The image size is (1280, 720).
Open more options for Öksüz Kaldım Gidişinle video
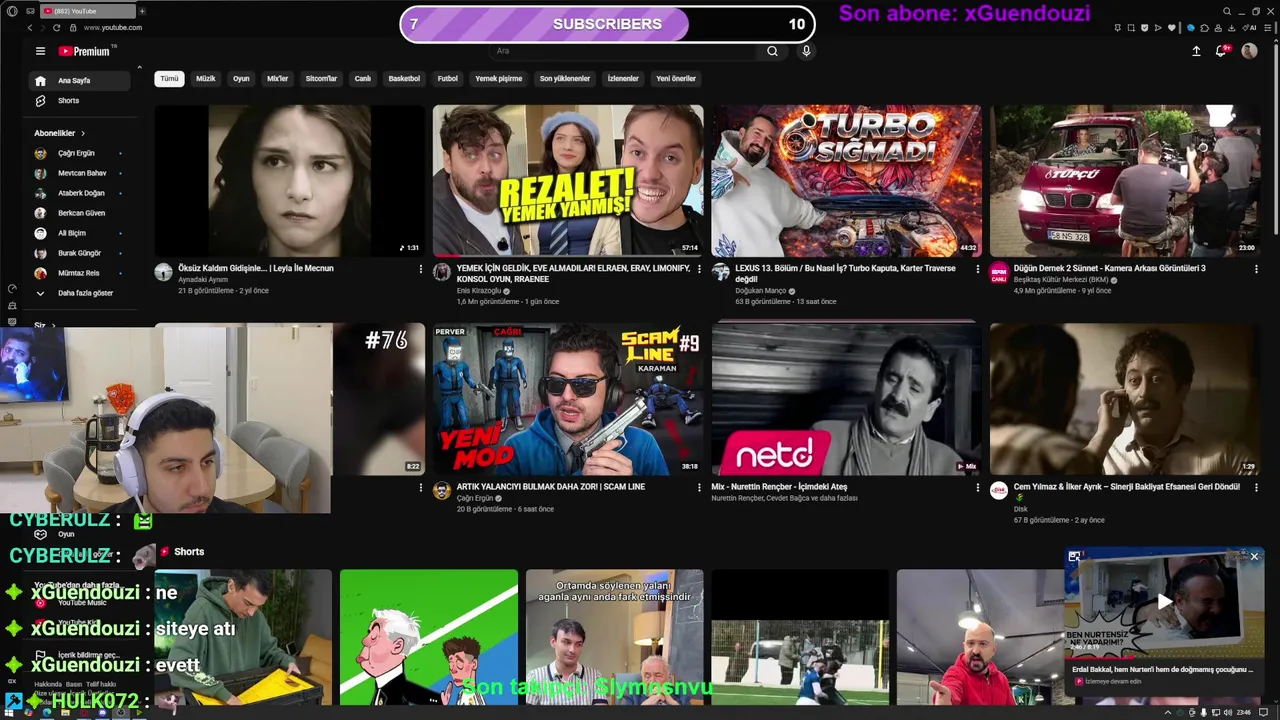(421, 269)
